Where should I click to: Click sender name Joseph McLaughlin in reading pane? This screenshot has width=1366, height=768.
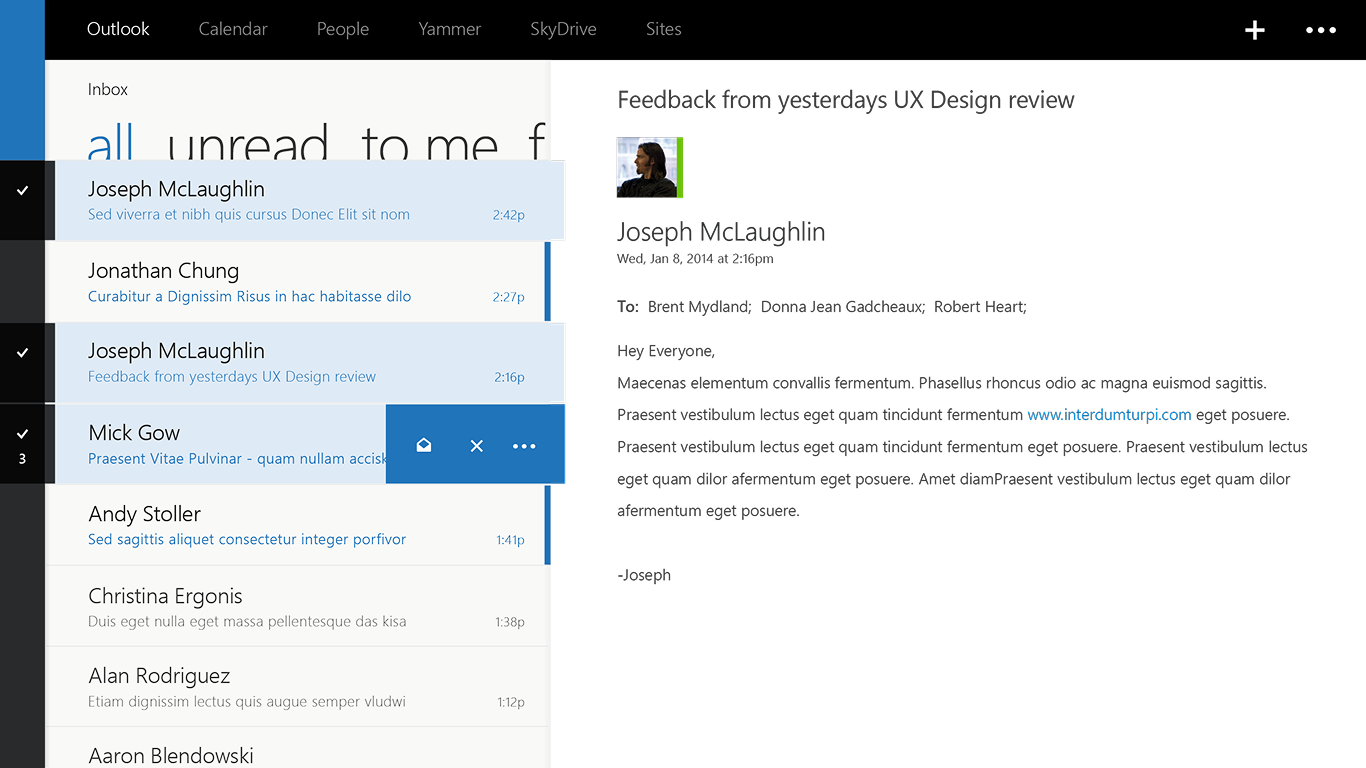721,232
